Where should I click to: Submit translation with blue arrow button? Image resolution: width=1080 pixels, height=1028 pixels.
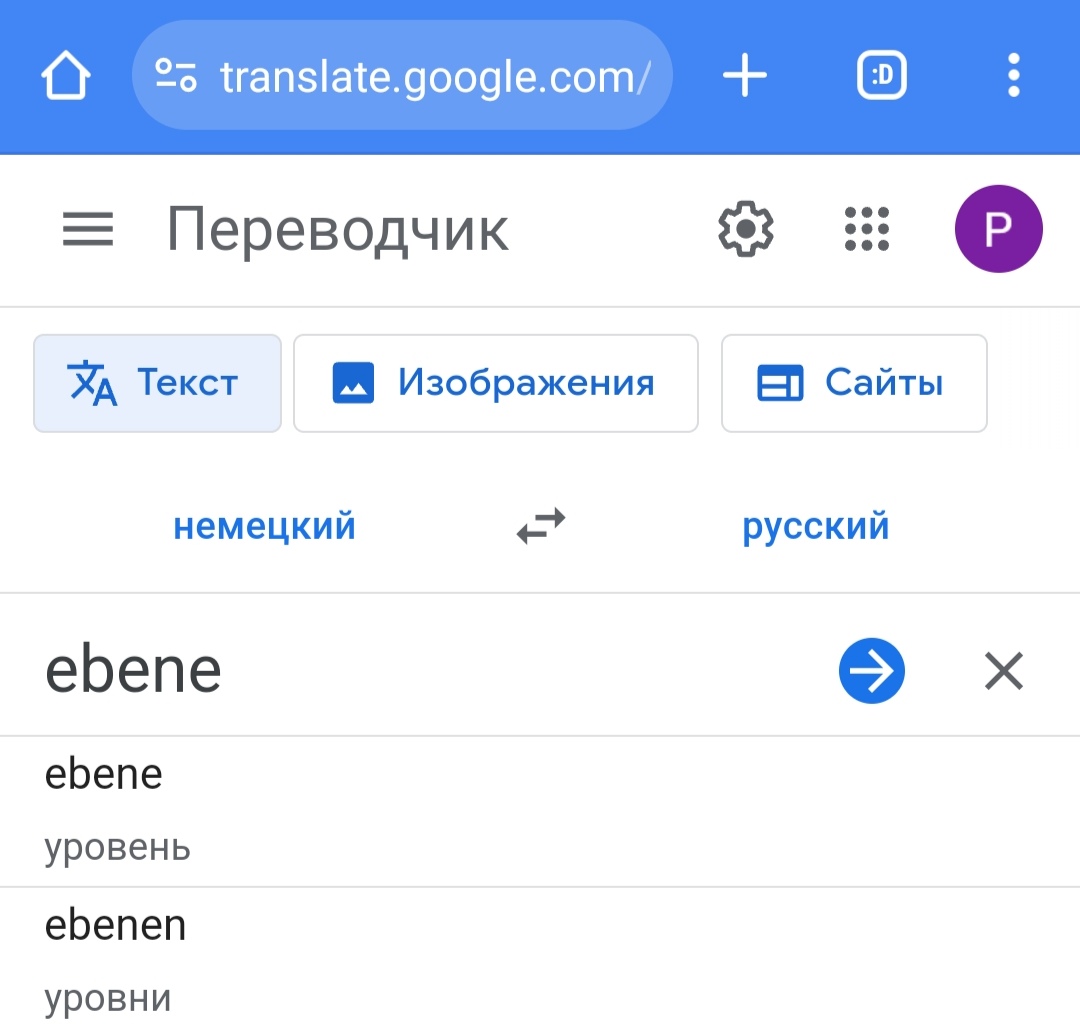click(x=871, y=672)
